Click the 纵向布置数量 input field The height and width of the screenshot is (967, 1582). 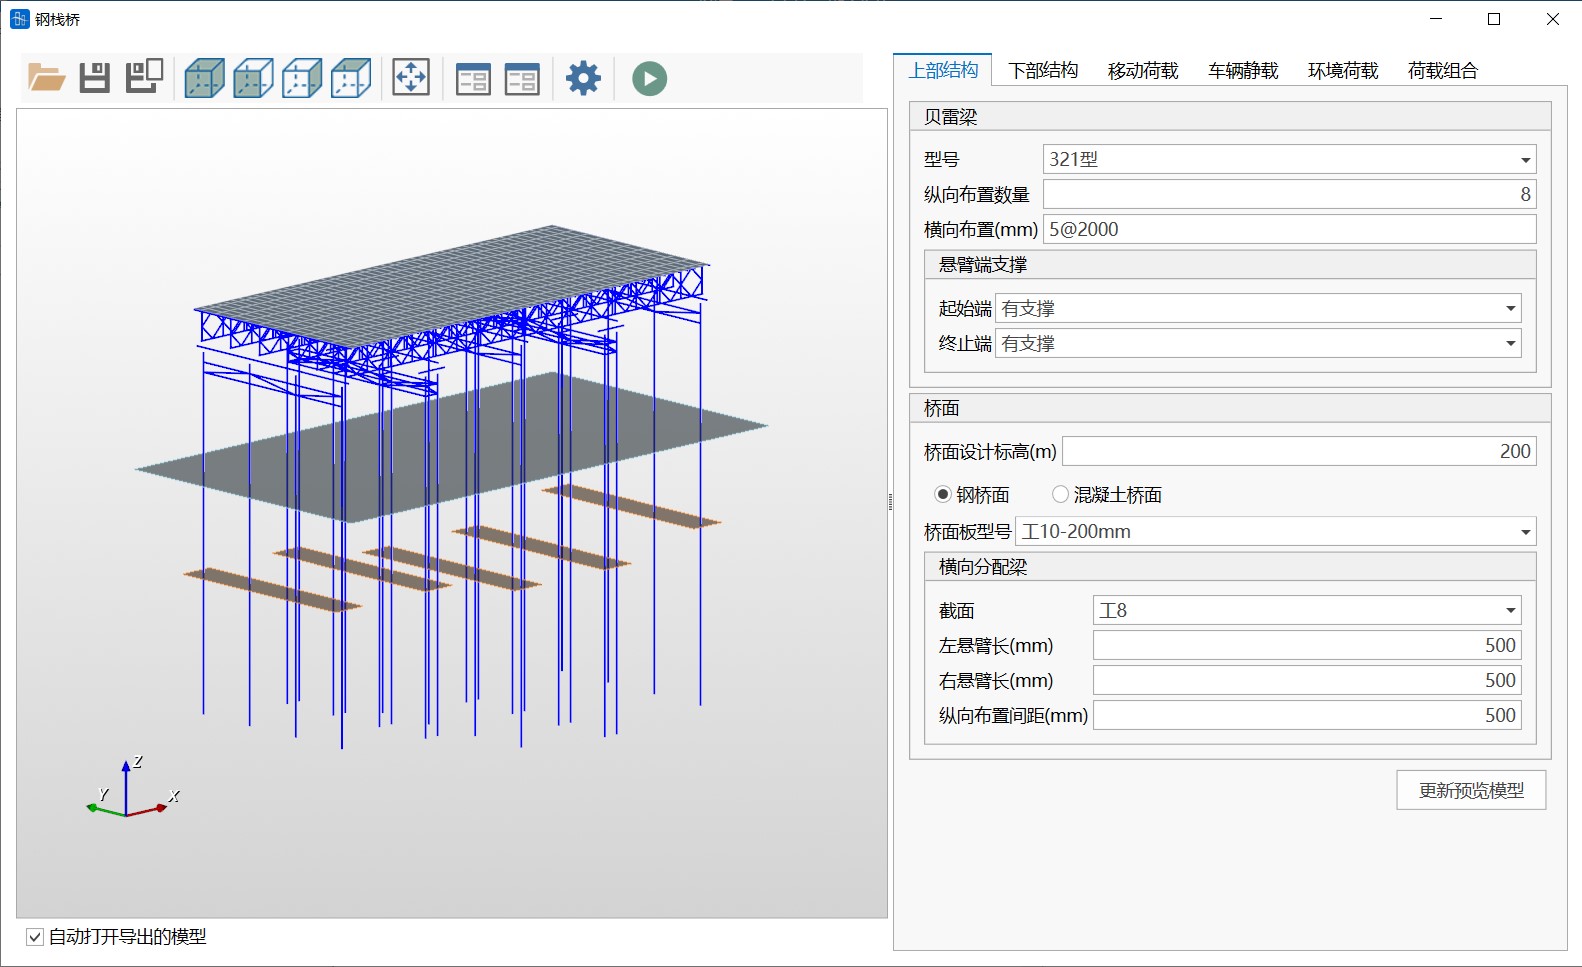[1289, 194]
